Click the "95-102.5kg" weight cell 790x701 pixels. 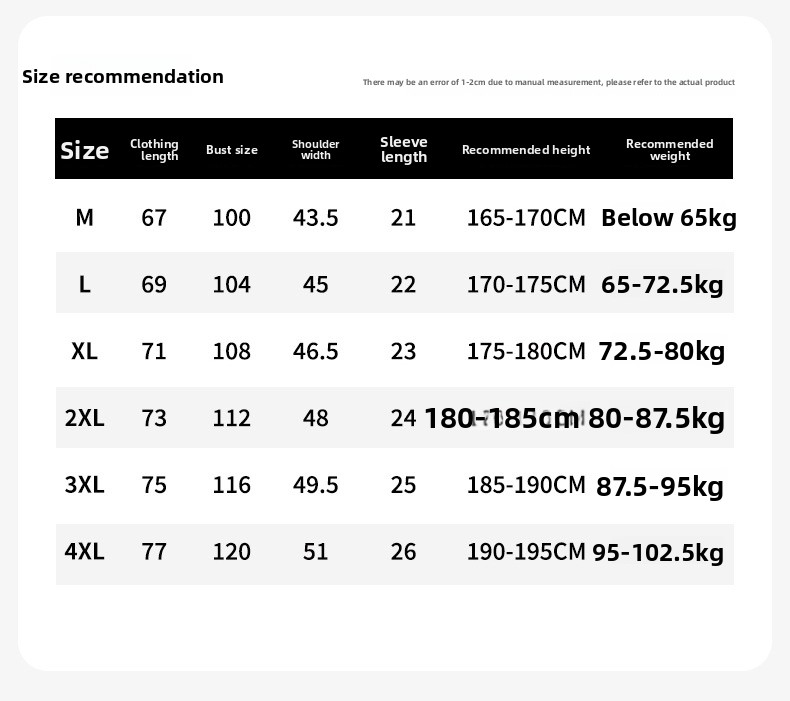[x=658, y=552]
